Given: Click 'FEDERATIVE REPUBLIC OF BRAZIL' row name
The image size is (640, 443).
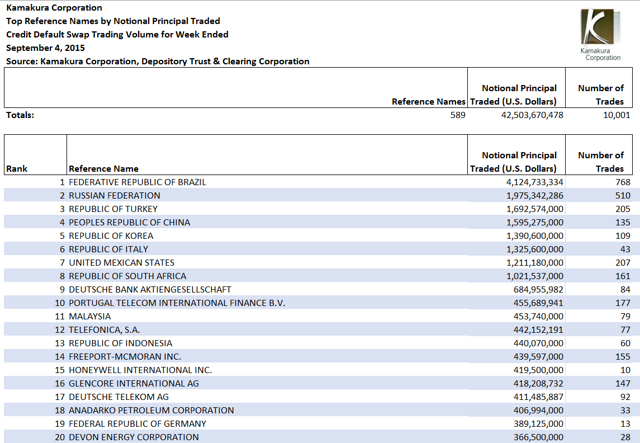Looking at the screenshot, I should coord(137,182).
